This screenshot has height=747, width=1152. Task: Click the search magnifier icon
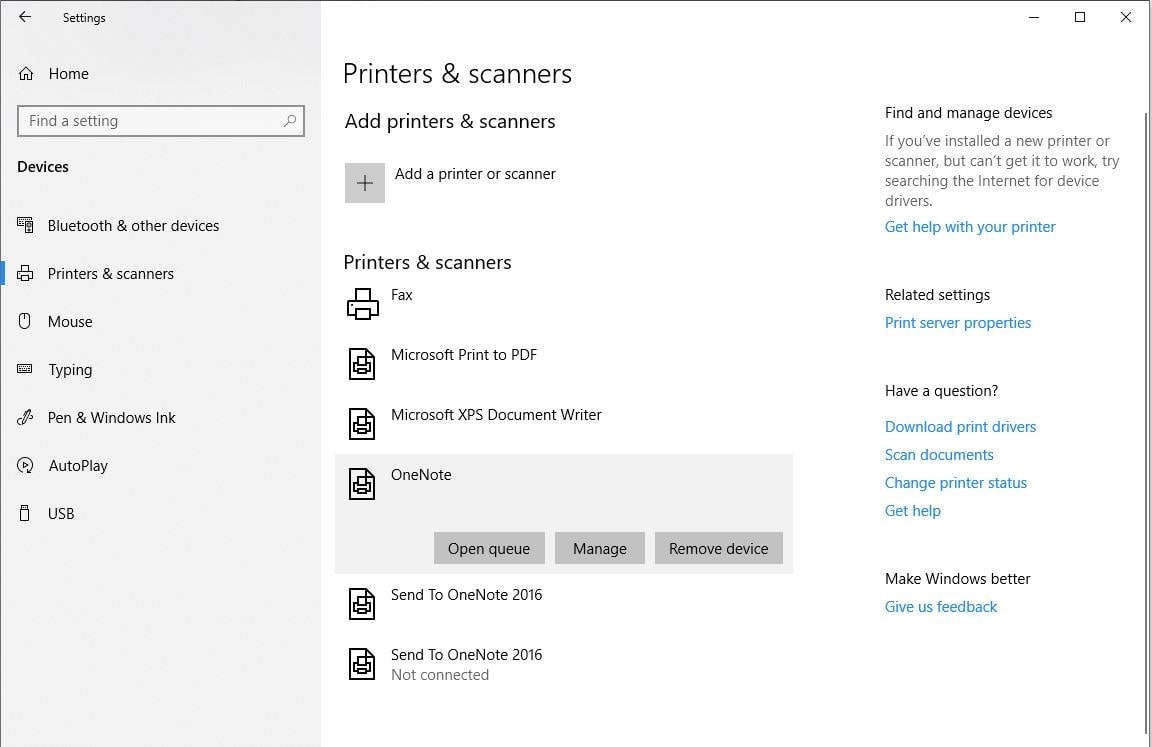pyautogui.click(x=289, y=120)
